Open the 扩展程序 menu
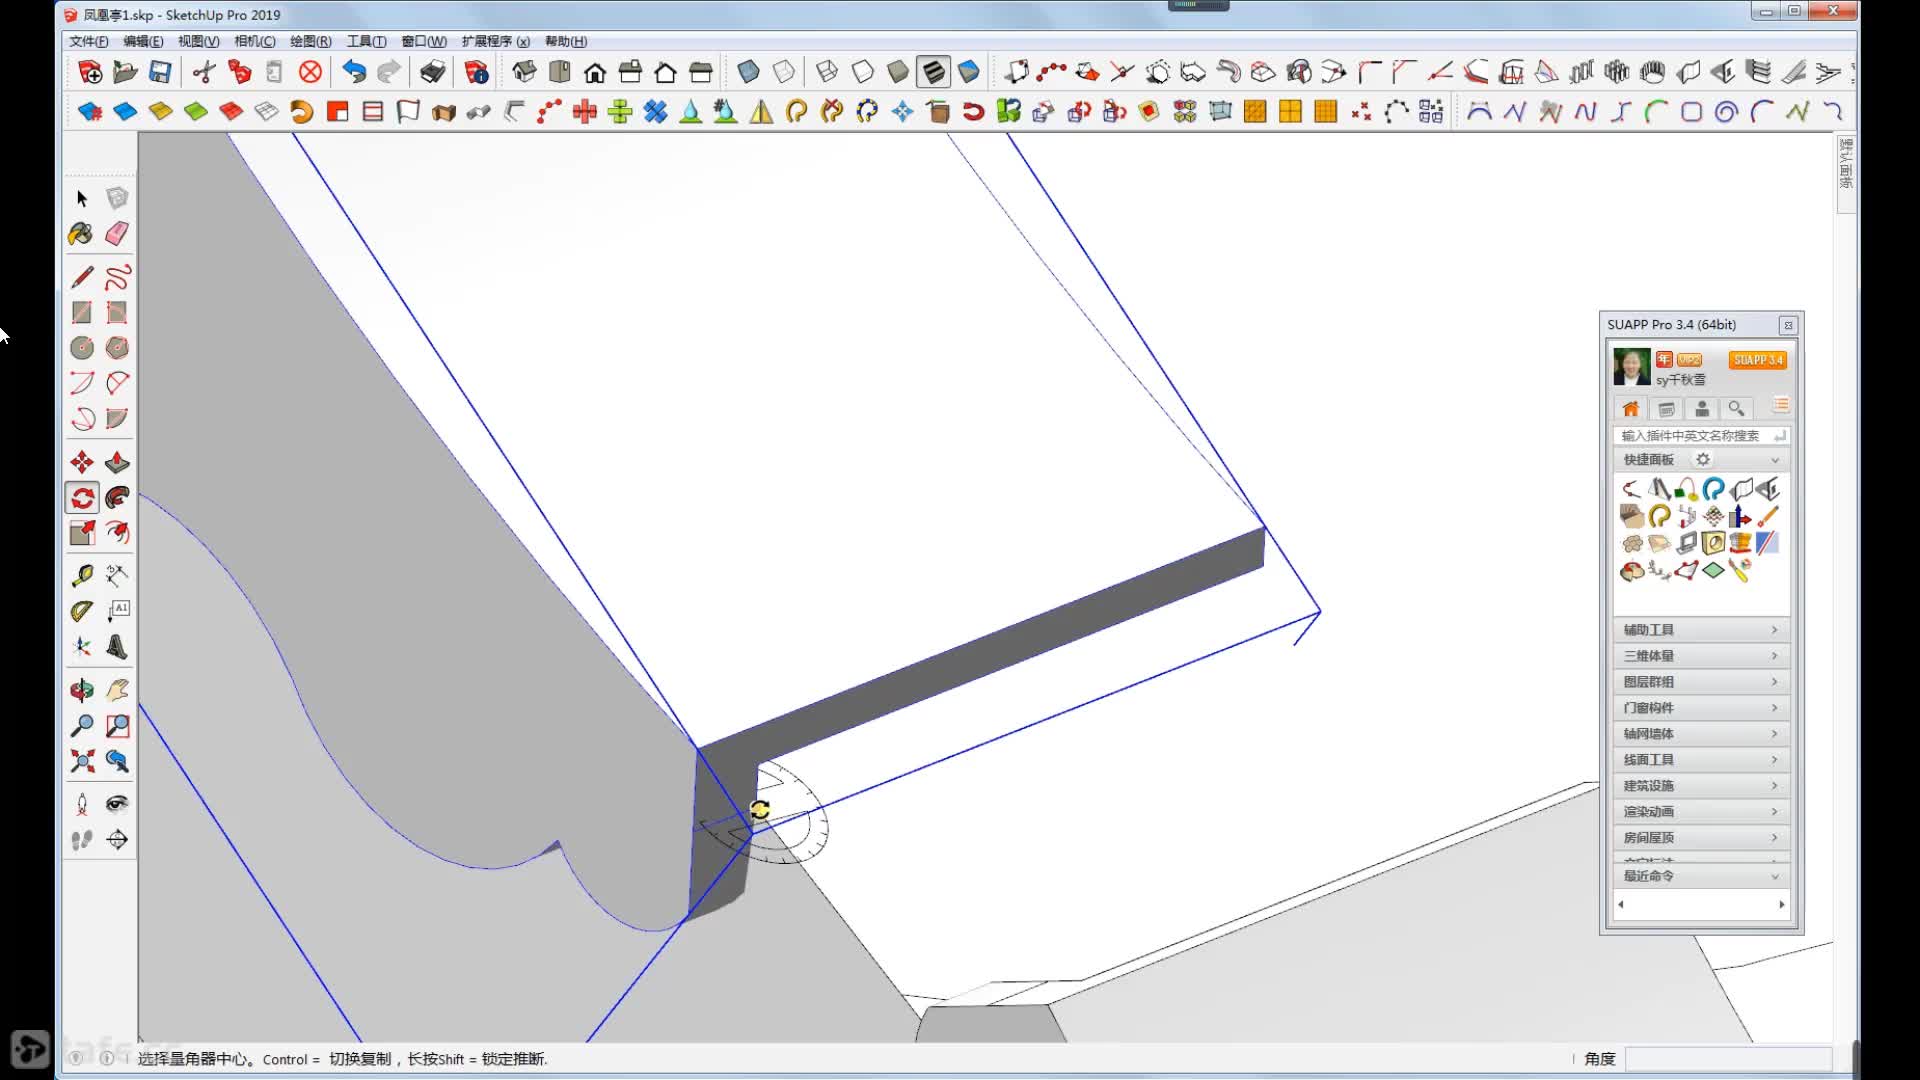This screenshot has width=1920, height=1080. pos(495,41)
